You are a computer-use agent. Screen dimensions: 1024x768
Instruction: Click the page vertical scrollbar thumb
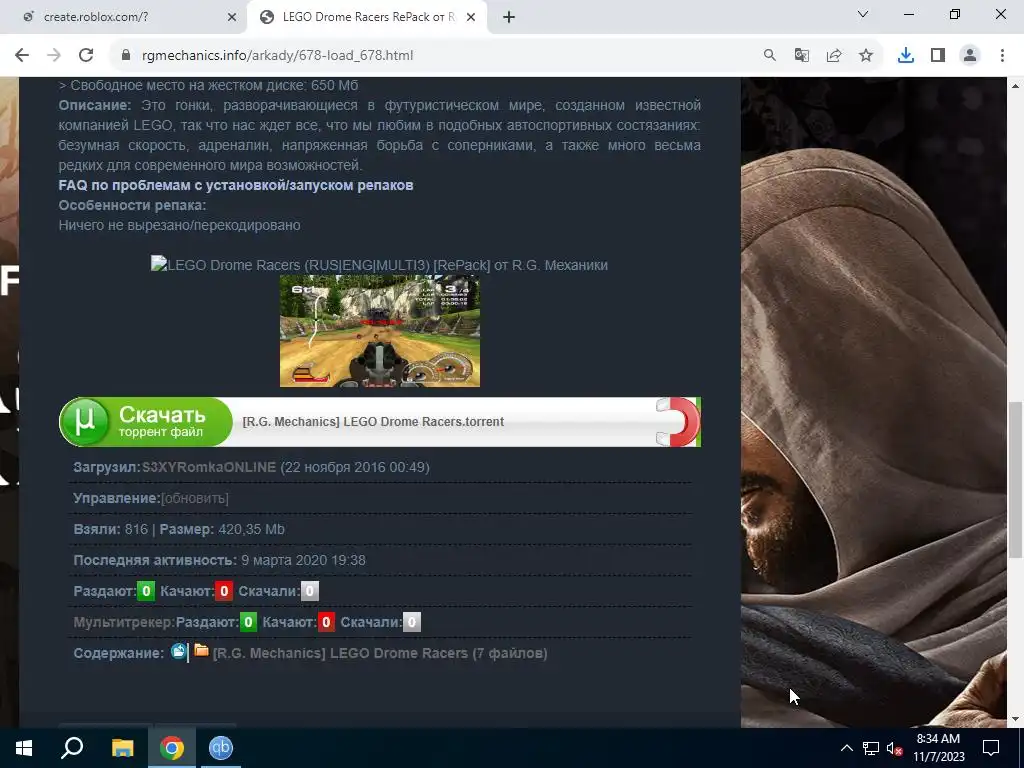pos(1016,480)
